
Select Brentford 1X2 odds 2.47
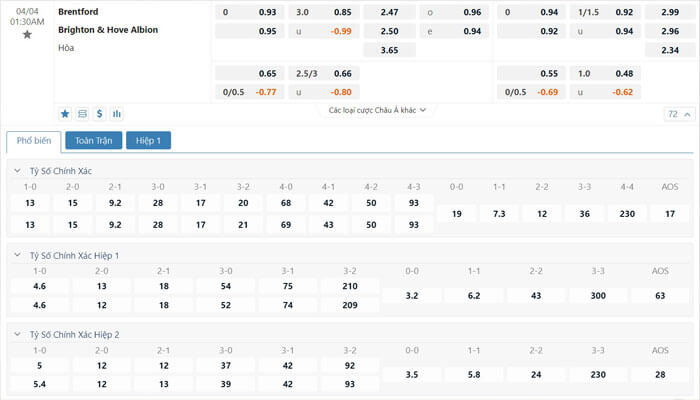389,12
